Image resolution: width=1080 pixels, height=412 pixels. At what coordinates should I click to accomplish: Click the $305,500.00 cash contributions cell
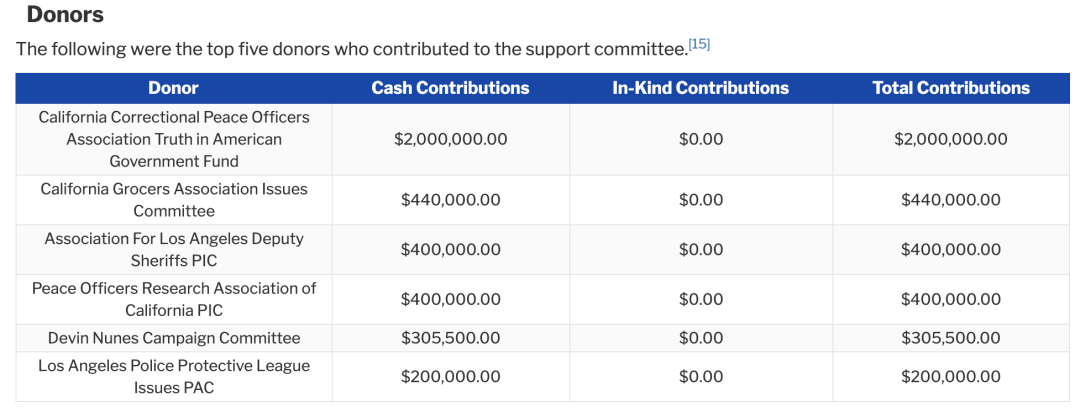pyautogui.click(x=450, y=338)
